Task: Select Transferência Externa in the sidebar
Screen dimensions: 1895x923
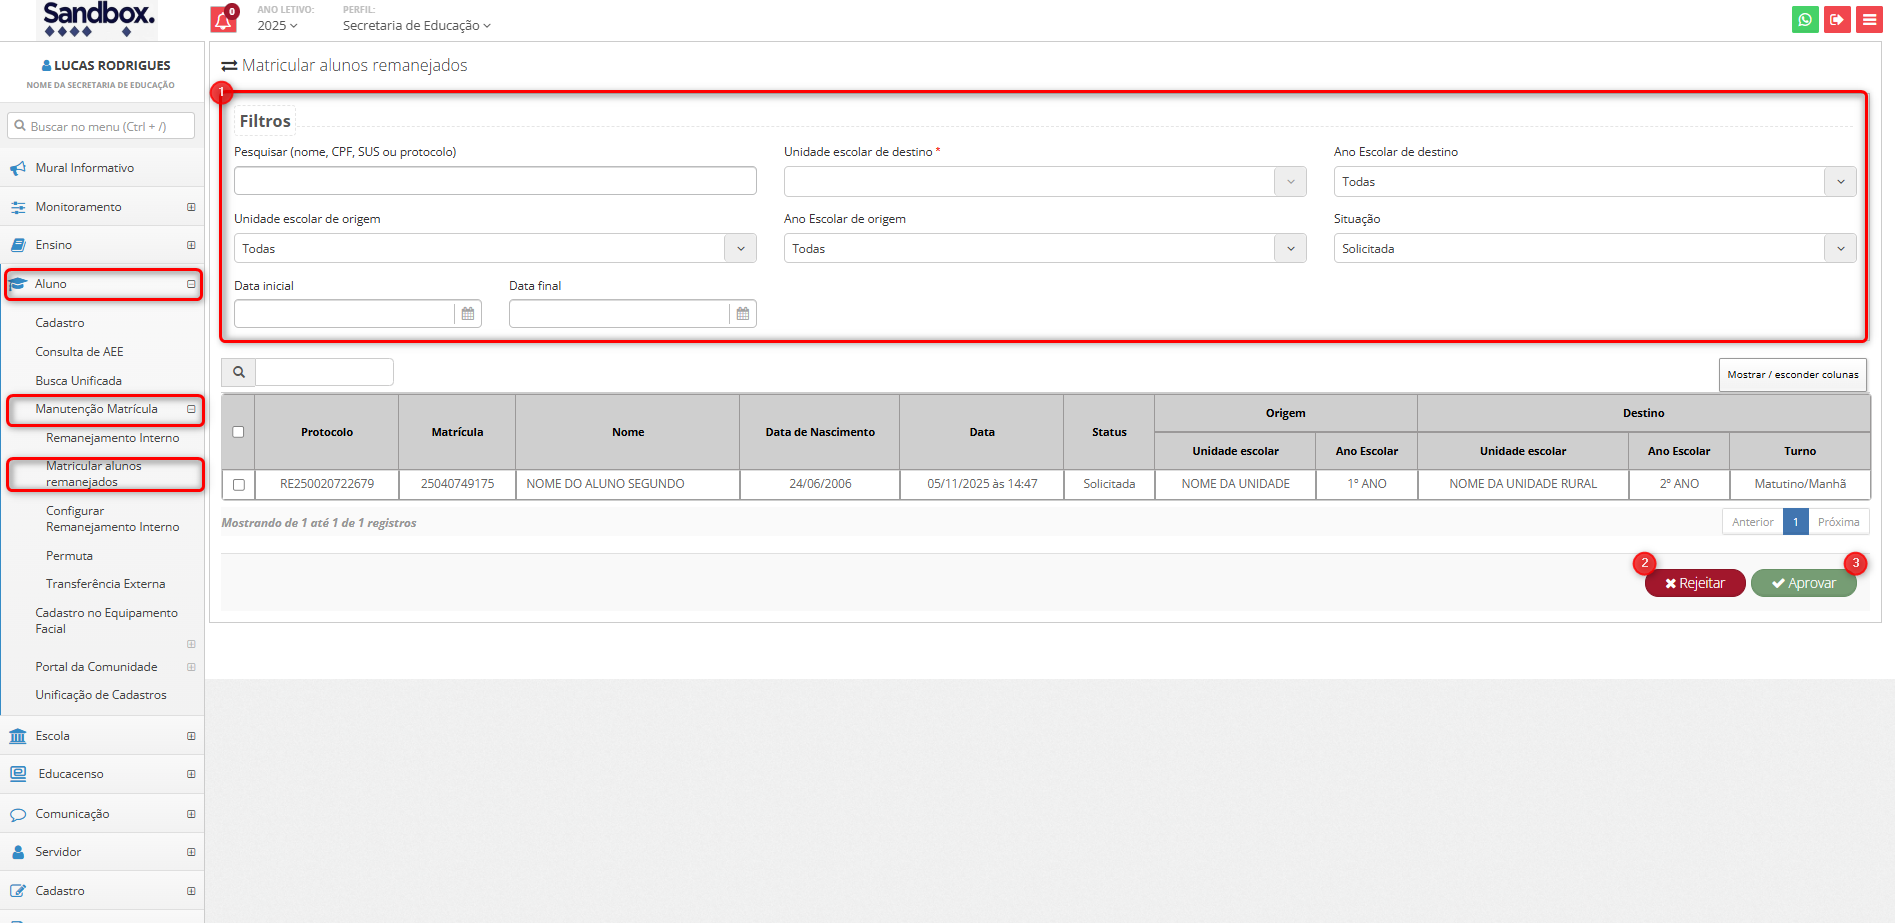Action: tap(105, 584)
